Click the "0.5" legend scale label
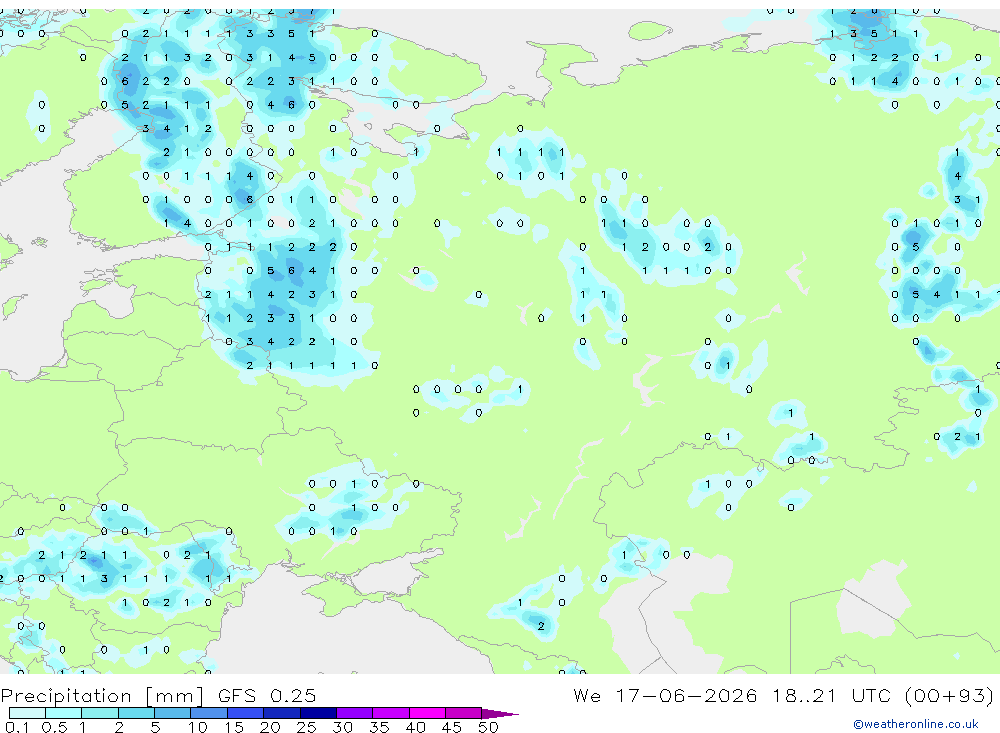 (54, 727)
